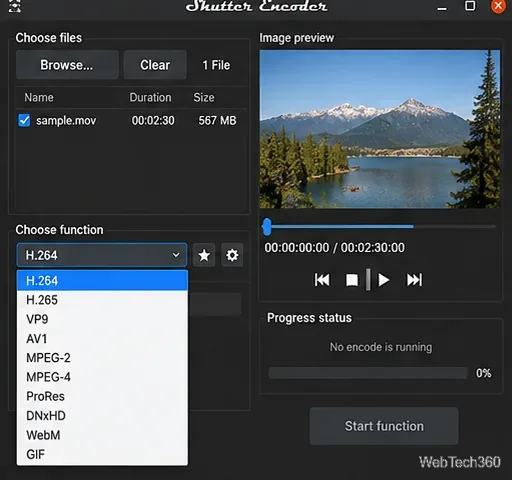Stop the preview playback
Viewport: 512px width, 480px height.
coord(352,280)
